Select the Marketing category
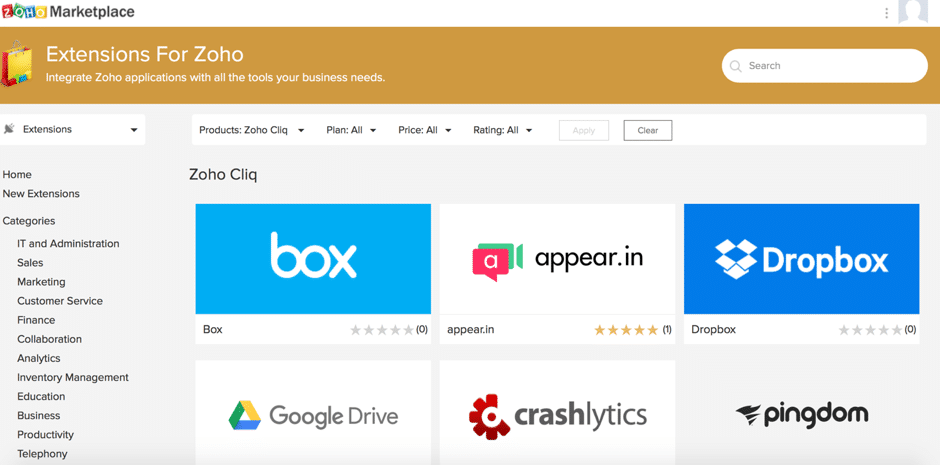Image resolution: width=940 pixels, height=465 pixels. (41, 282)
